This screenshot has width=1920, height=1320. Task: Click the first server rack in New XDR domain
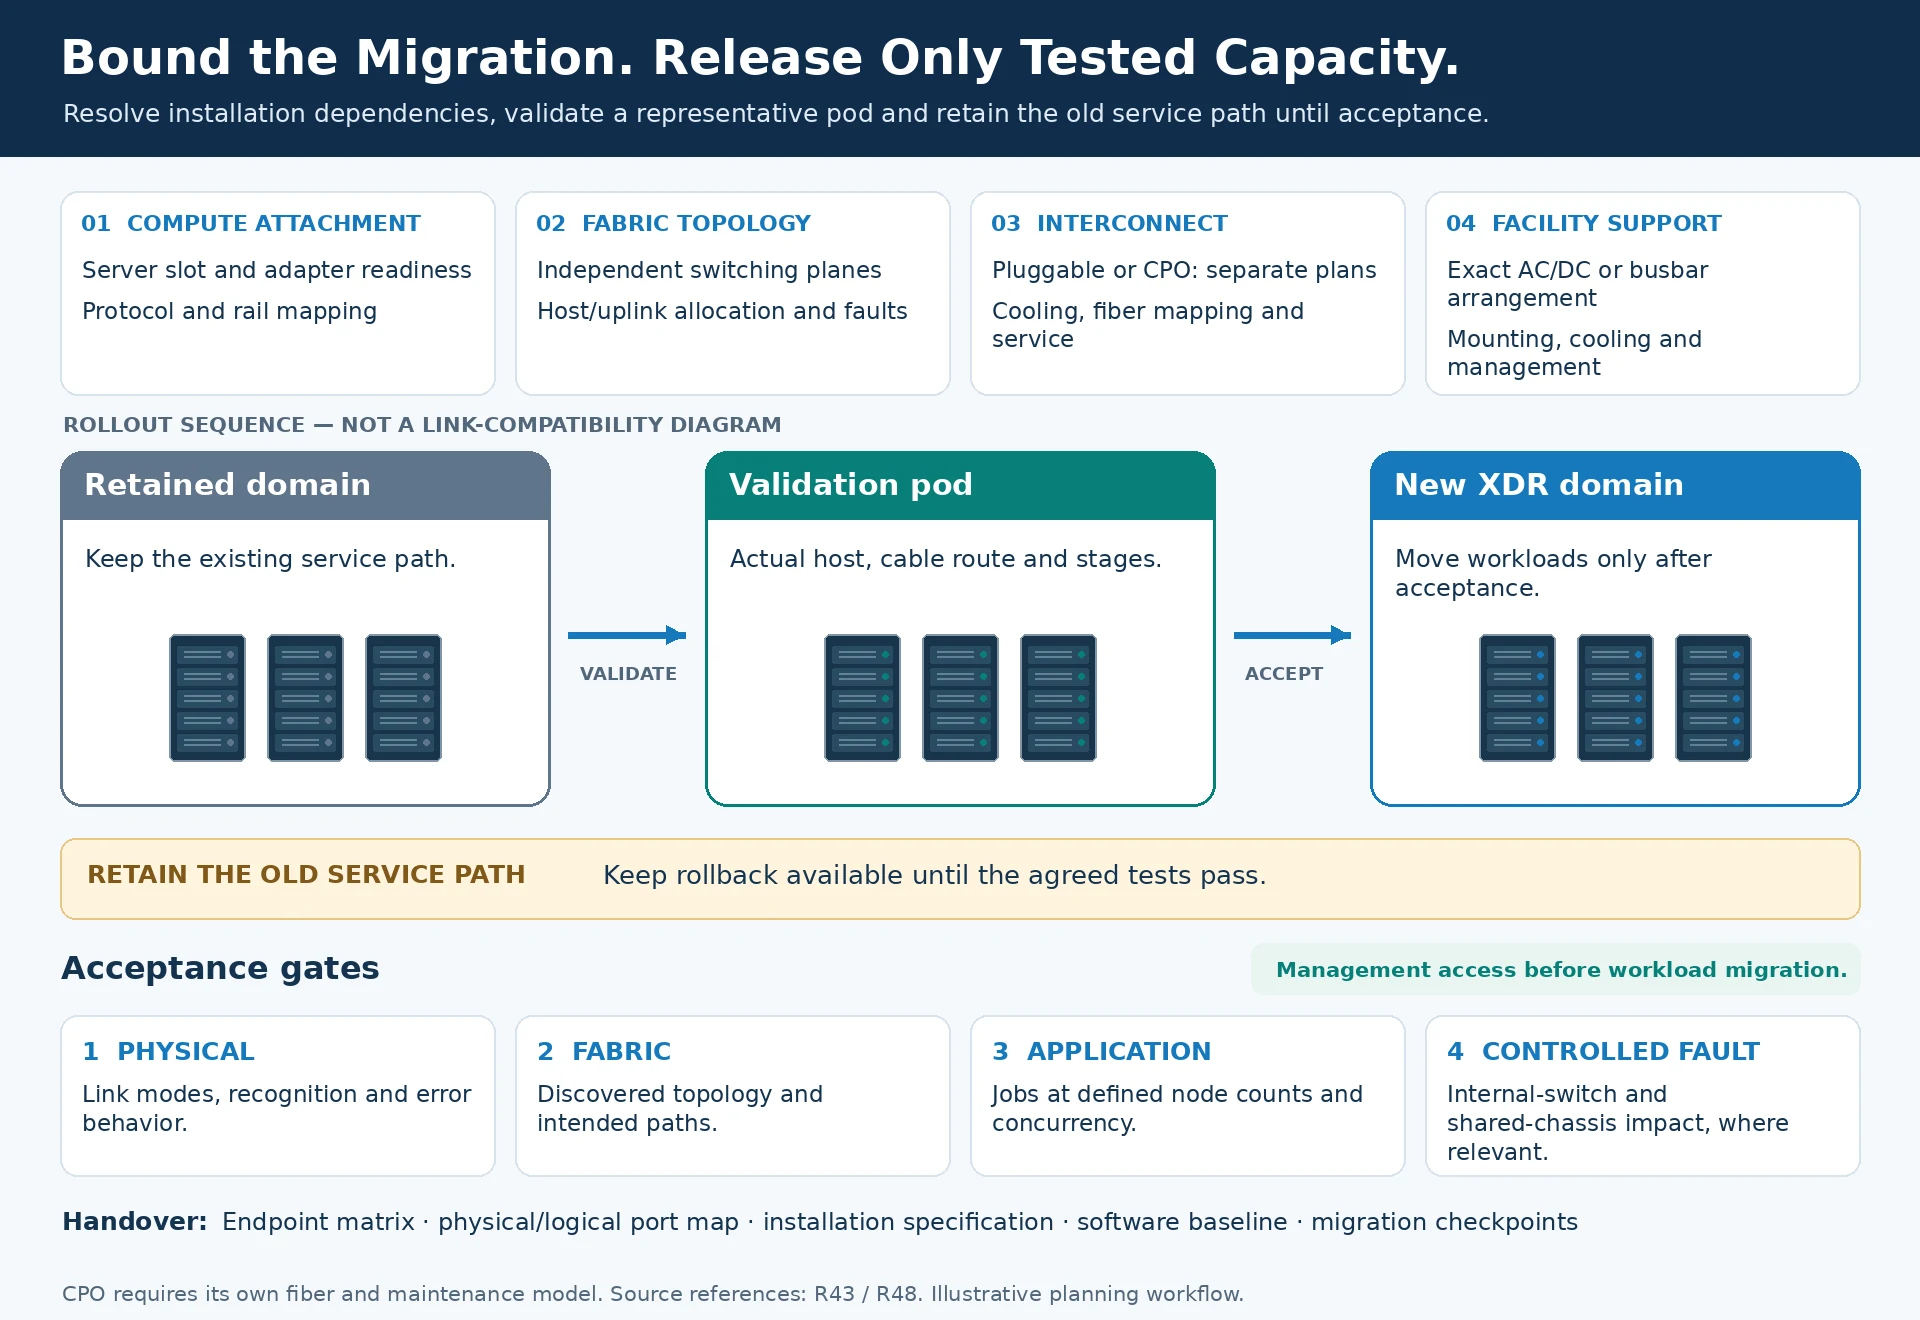click(x=1517, y=698)
